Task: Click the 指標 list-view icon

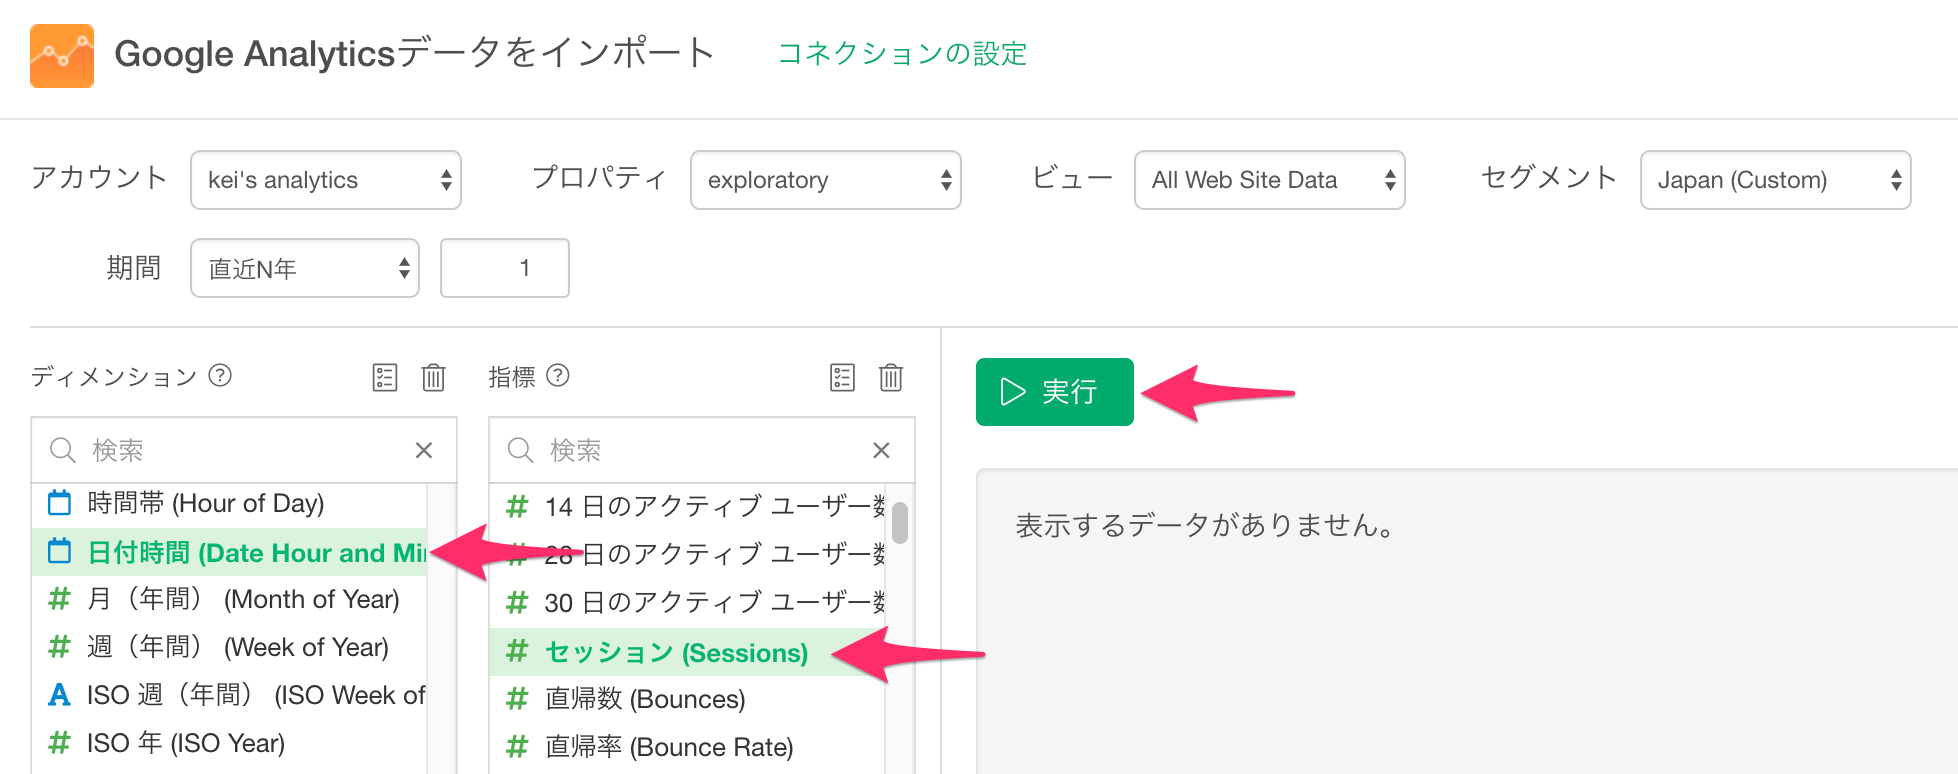Action: pyautogui.click(x=843, y=377)
